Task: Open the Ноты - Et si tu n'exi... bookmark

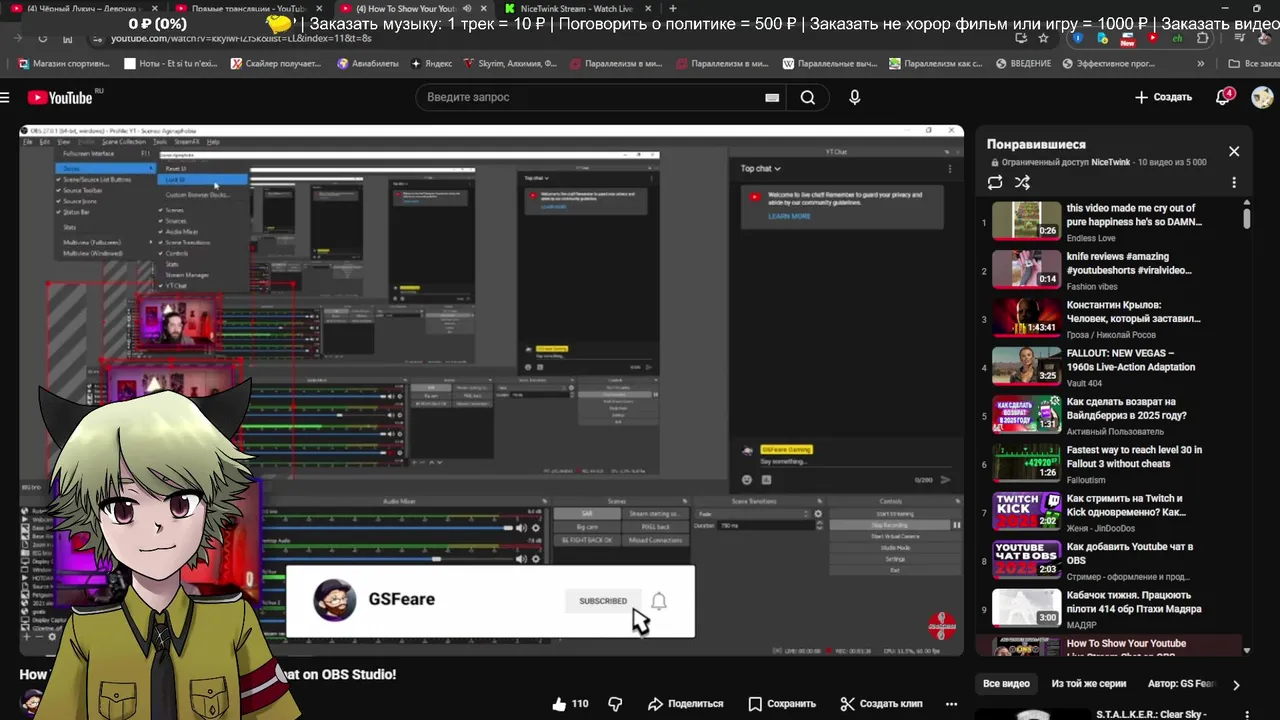Action: [x=170, y=63]
